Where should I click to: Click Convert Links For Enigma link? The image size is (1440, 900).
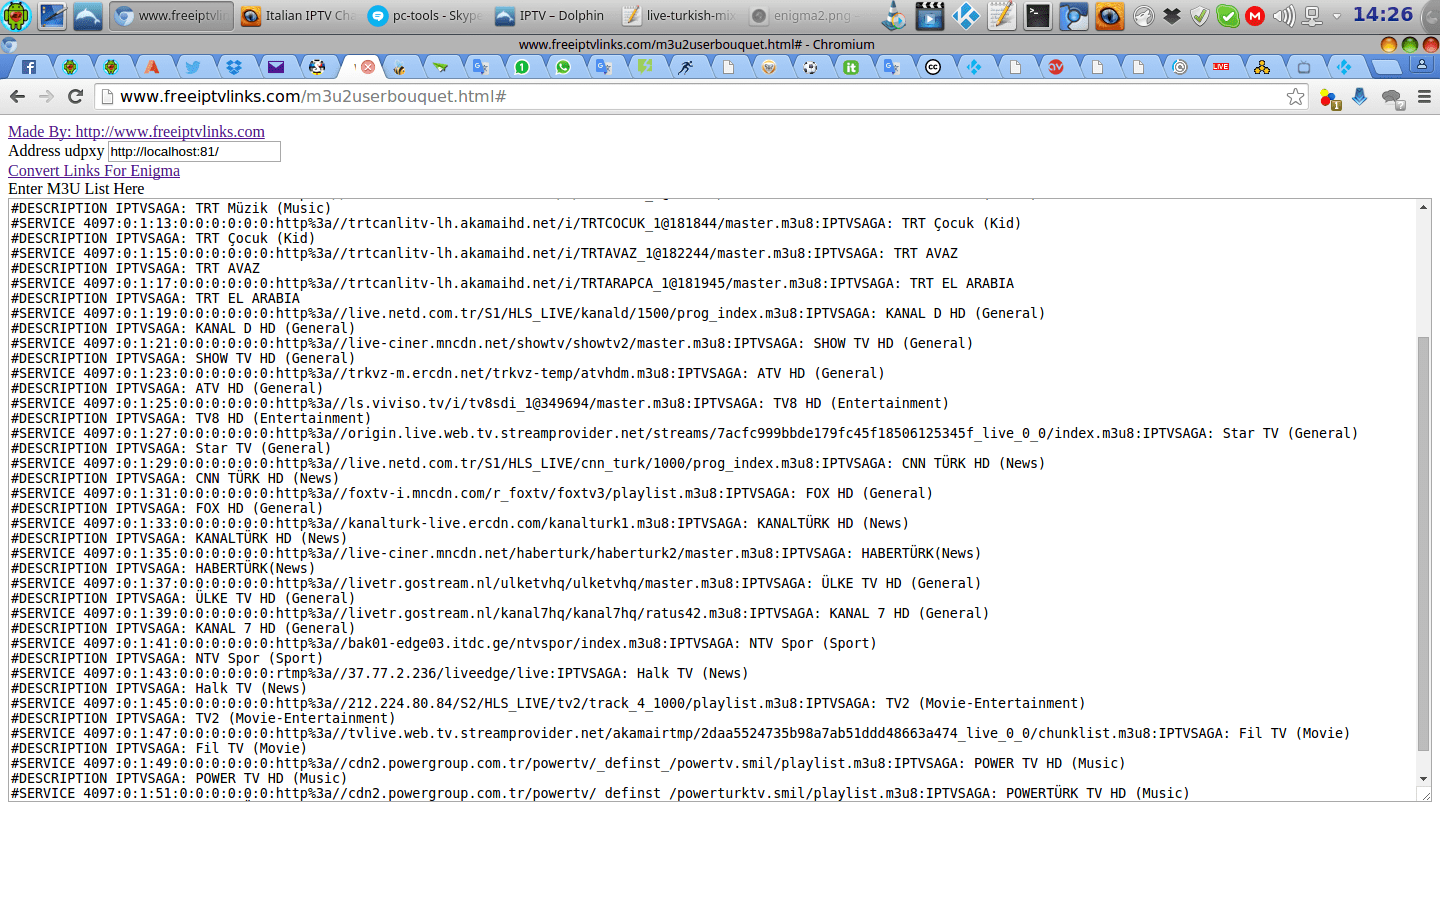point(94,170)
